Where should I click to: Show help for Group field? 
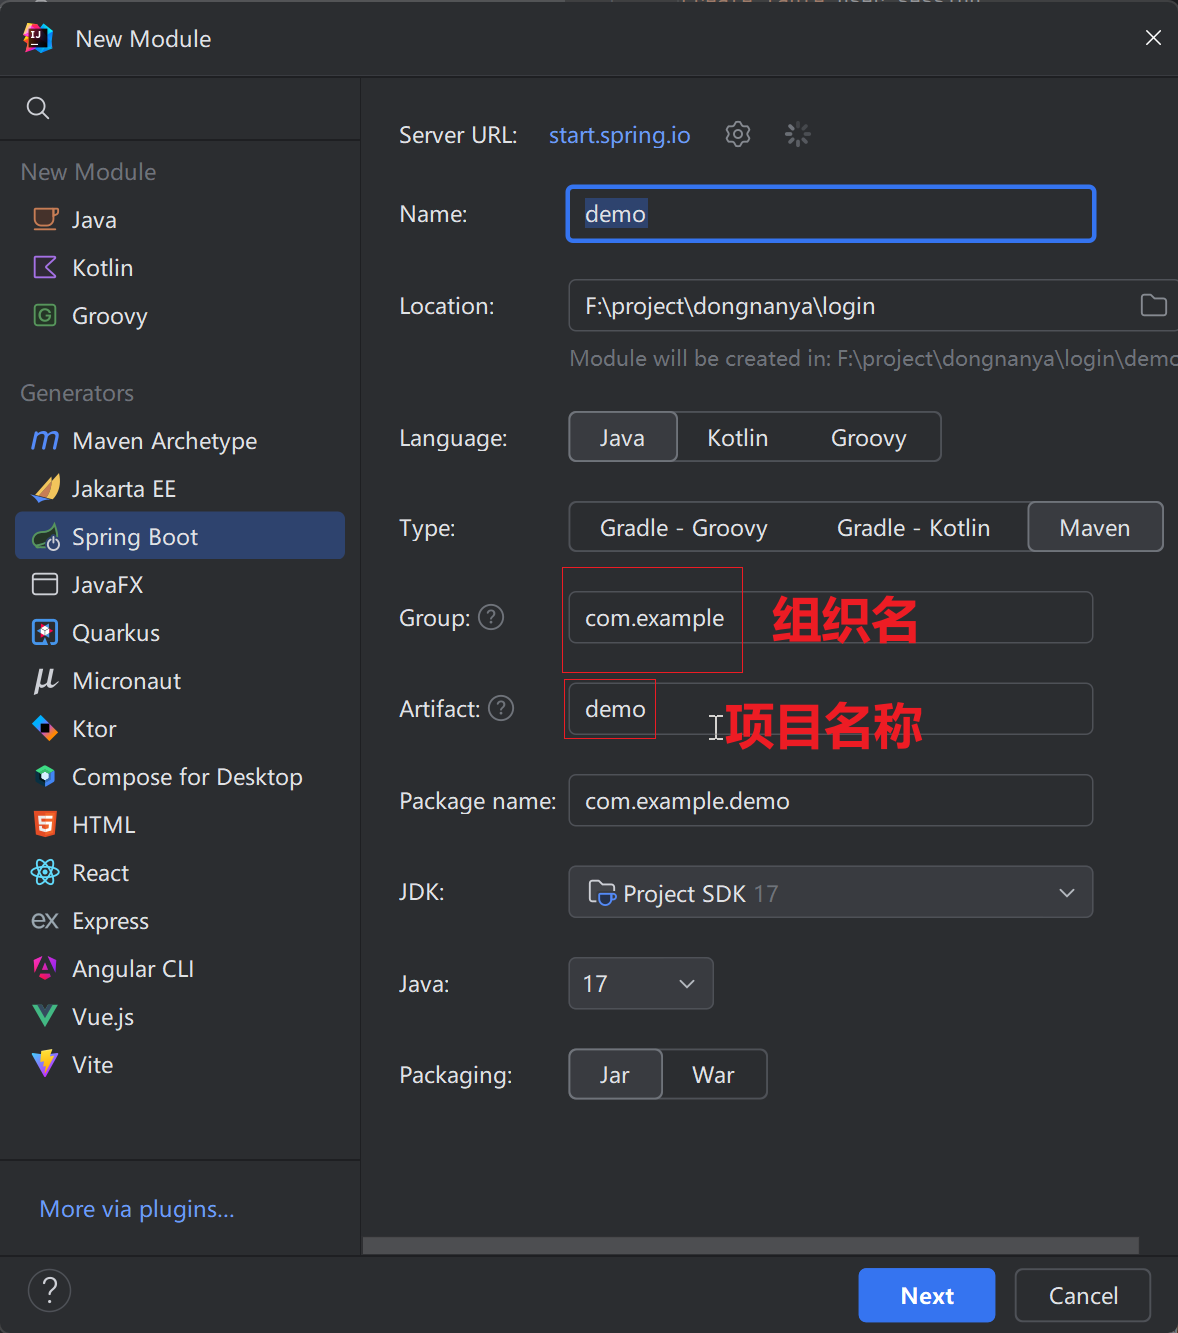[x=491, y=617]
